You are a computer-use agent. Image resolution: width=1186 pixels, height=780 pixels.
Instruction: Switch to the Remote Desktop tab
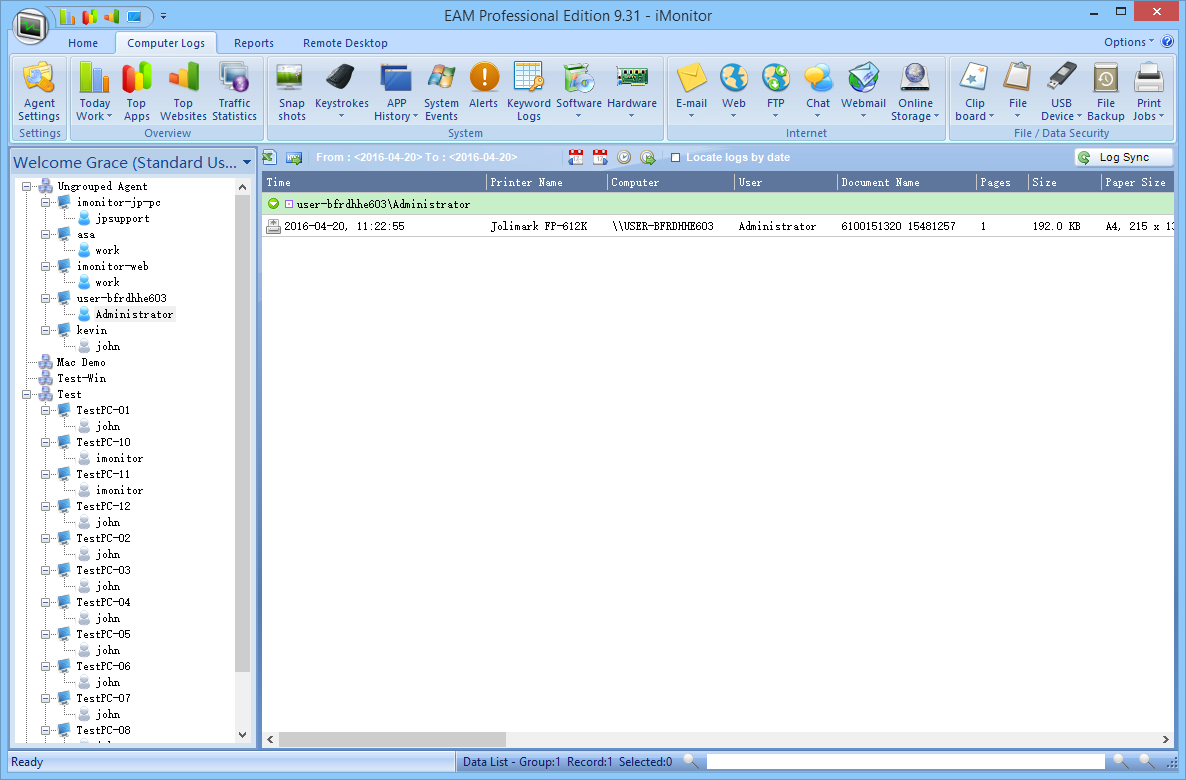coord(345,43)
